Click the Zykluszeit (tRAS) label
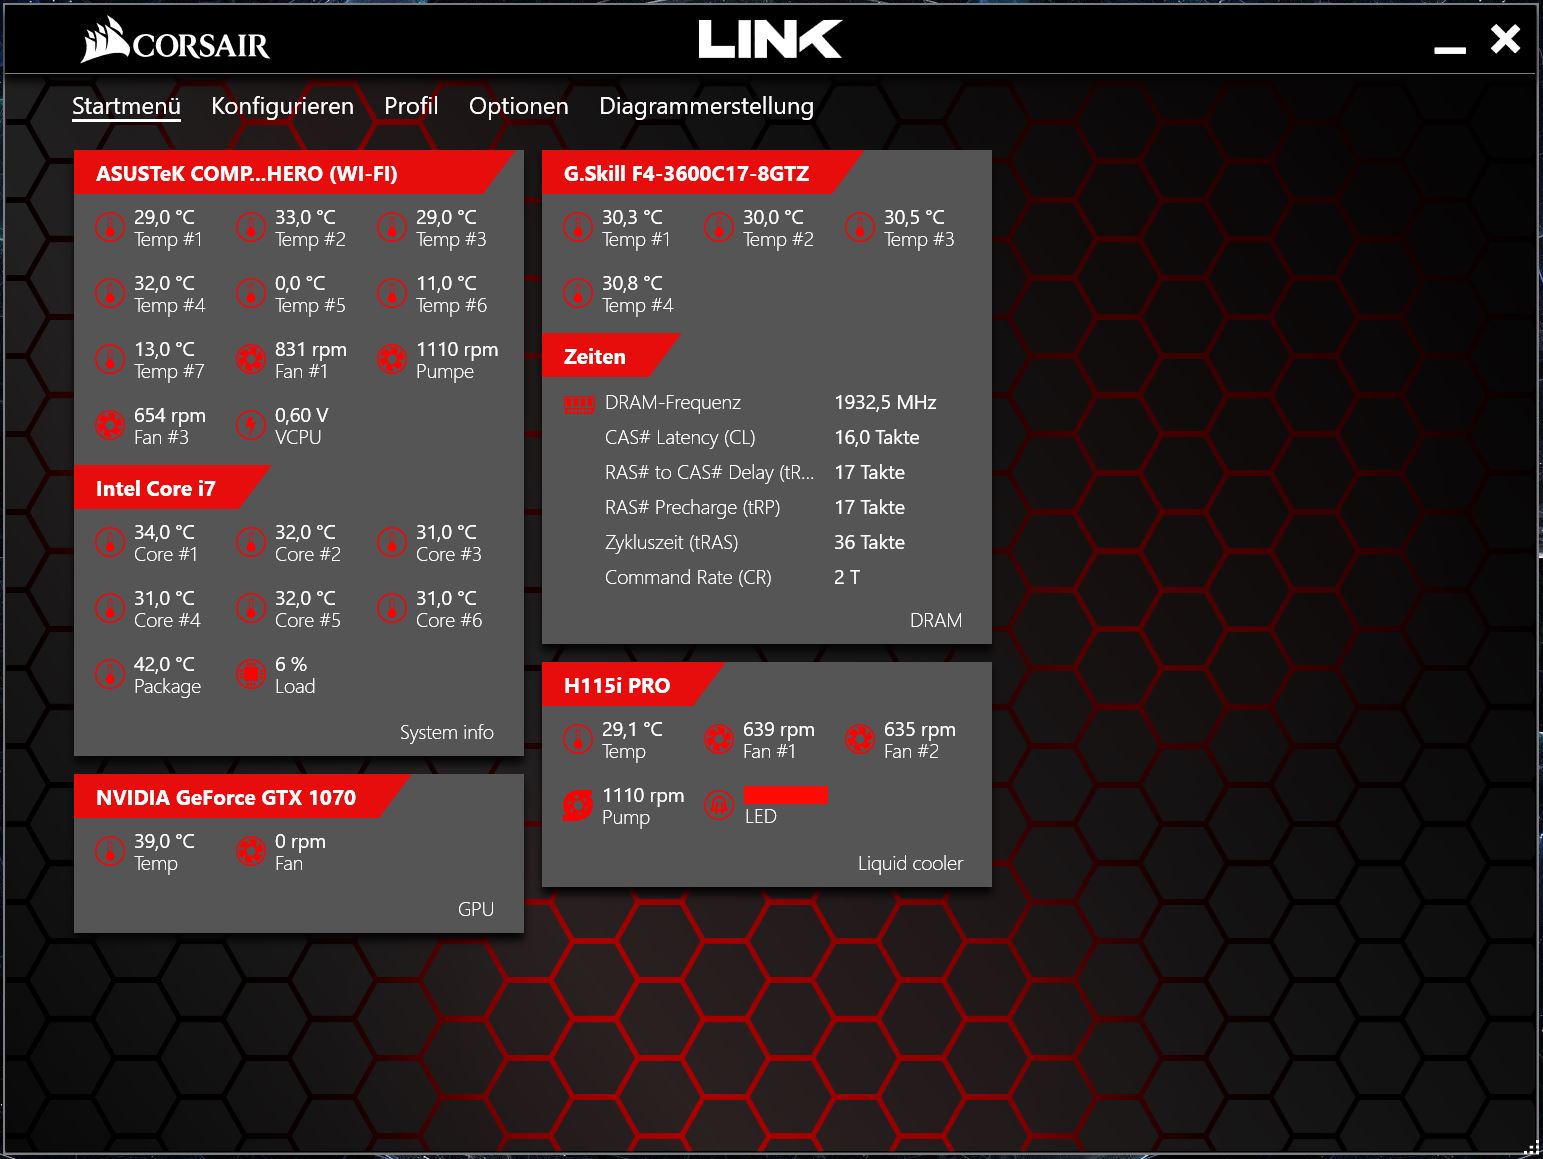The height and width of the screenshot is (1159, 1543). click(671, 542)
